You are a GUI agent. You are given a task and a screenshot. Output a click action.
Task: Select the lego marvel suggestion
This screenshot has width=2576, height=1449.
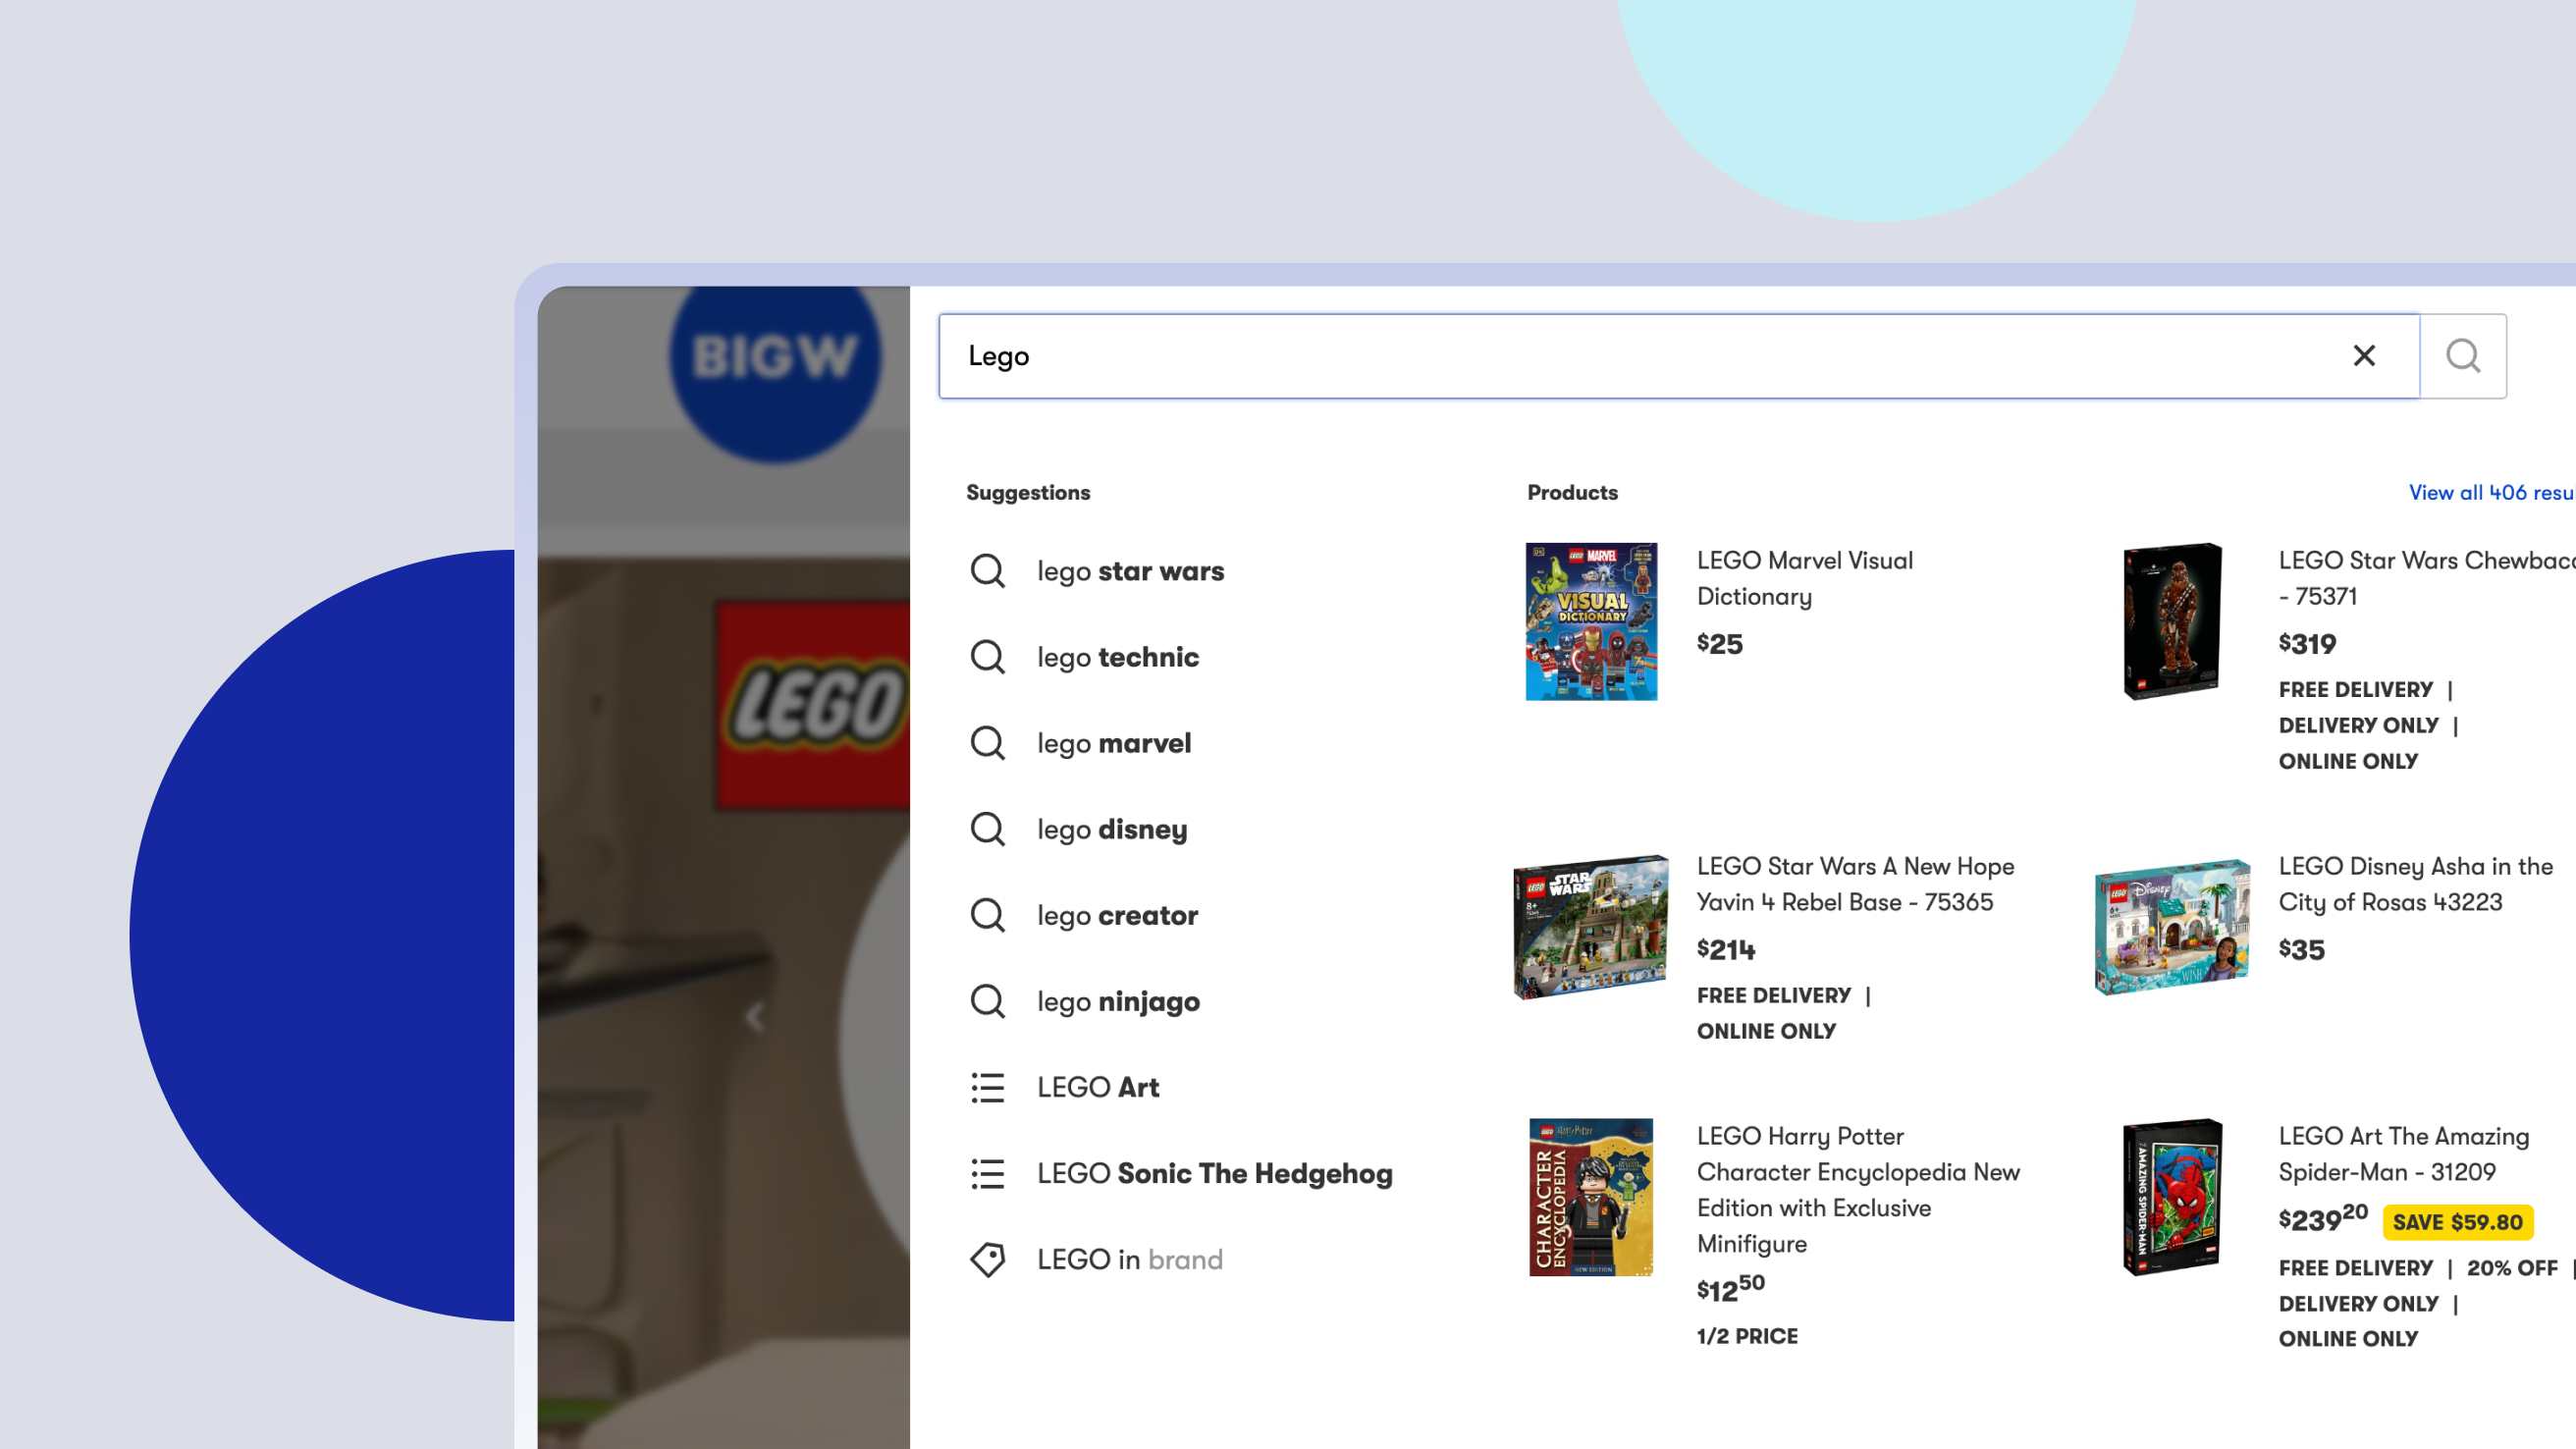(1113, 743)
